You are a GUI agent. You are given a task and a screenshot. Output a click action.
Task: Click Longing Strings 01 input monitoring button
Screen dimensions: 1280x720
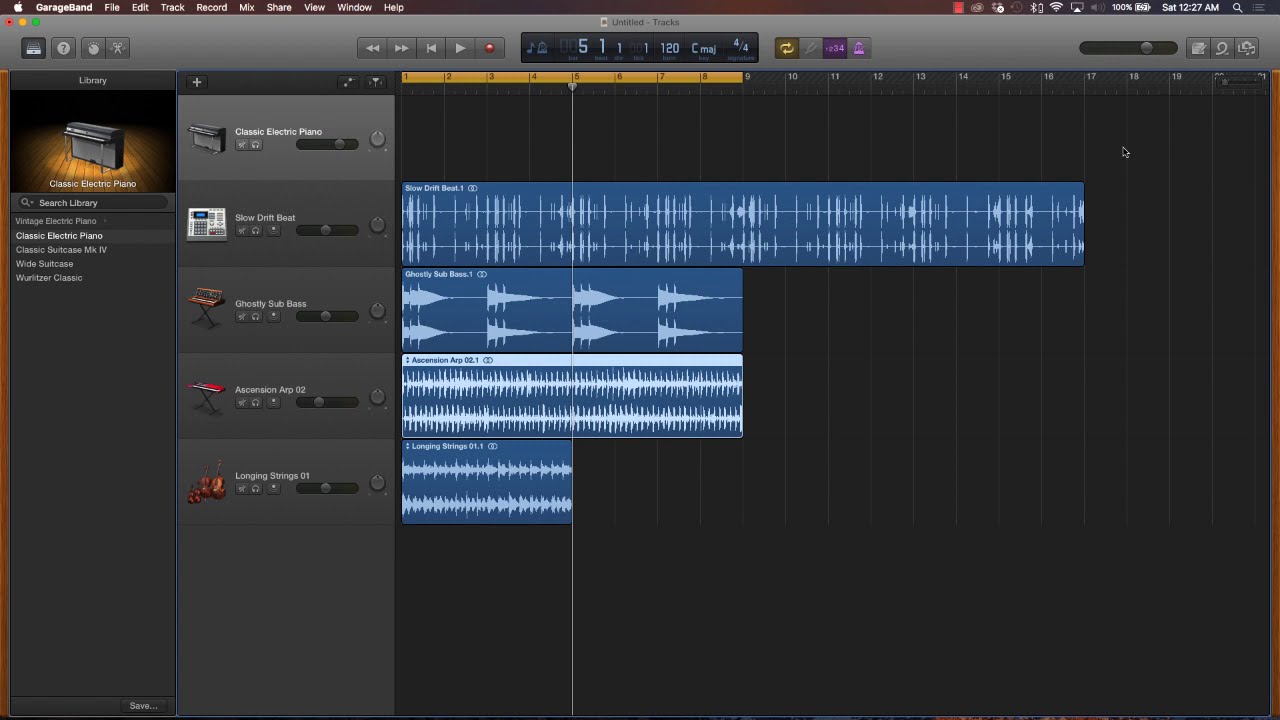coord(273,489)
